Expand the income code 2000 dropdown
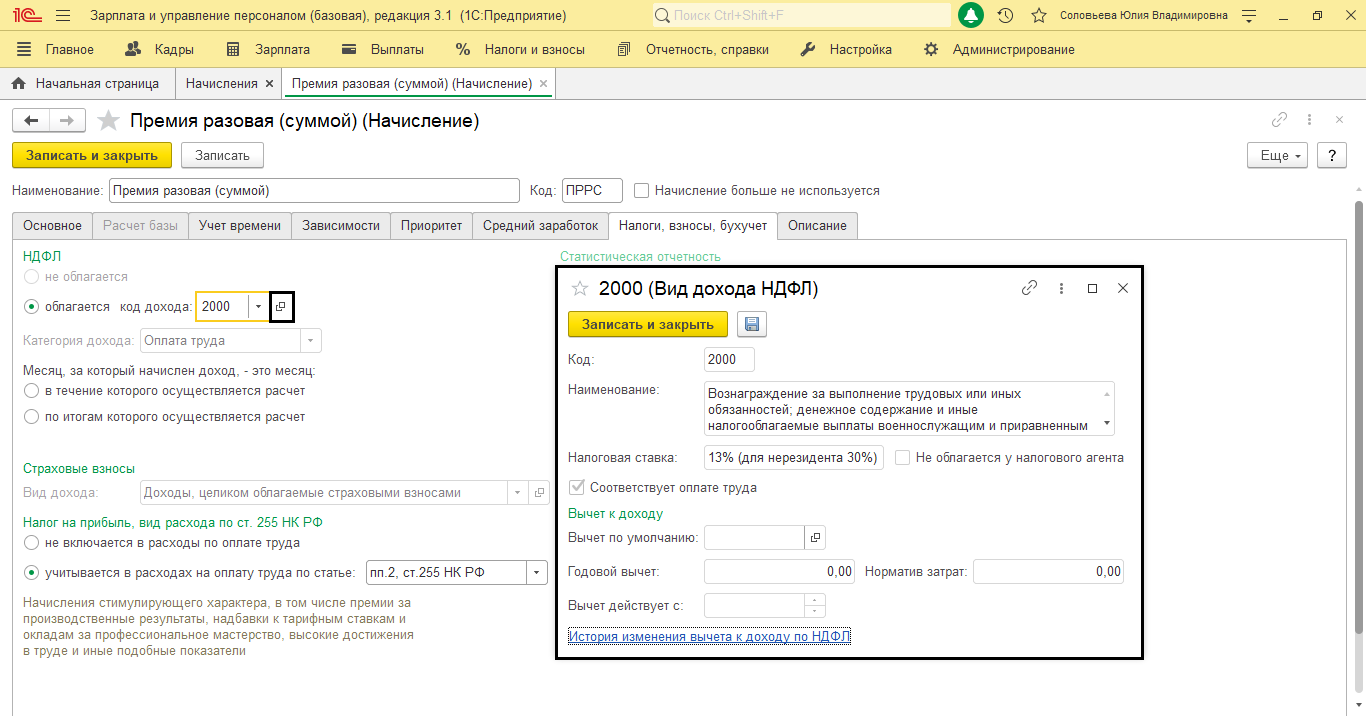Viewport: 1366px width, 728px height. pyautogui.click(x=258, y=307)
